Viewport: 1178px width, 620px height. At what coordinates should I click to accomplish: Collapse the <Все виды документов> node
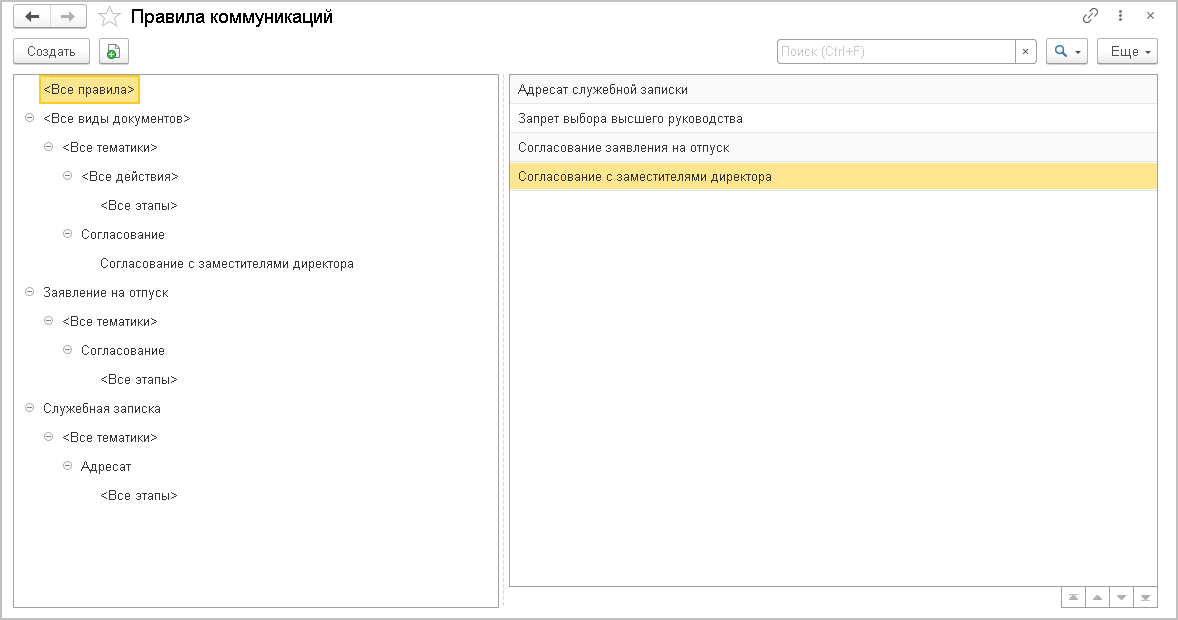[x=30, y=119]
